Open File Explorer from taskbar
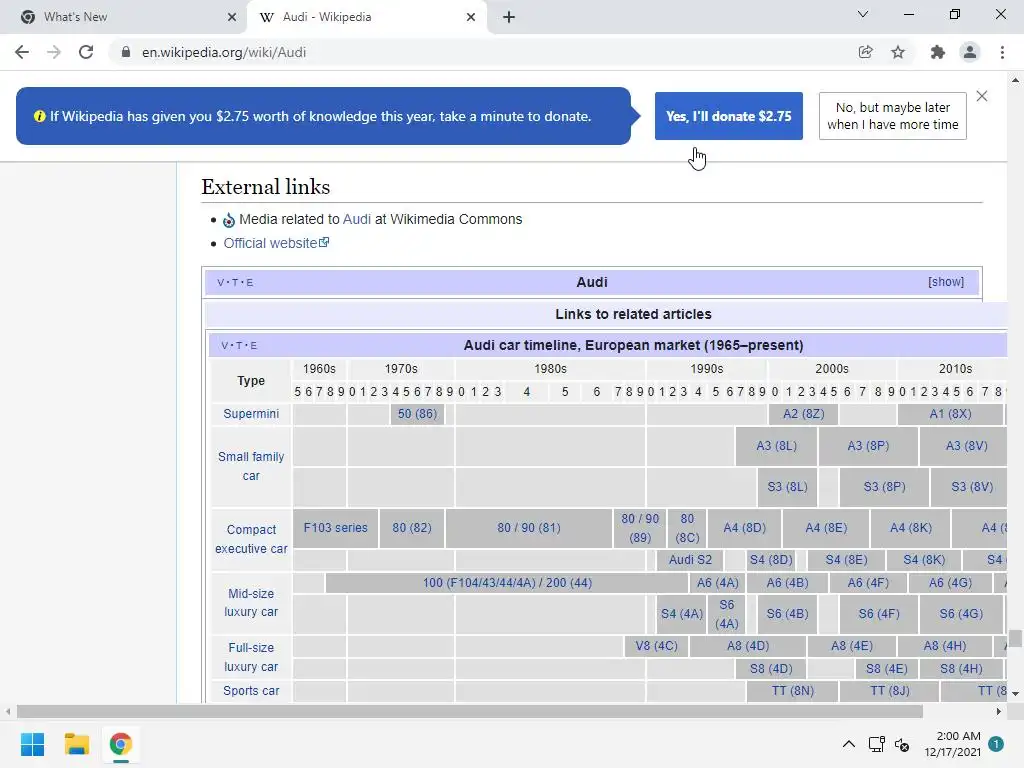Screen dimensions: 1024x768 point(76,744)
